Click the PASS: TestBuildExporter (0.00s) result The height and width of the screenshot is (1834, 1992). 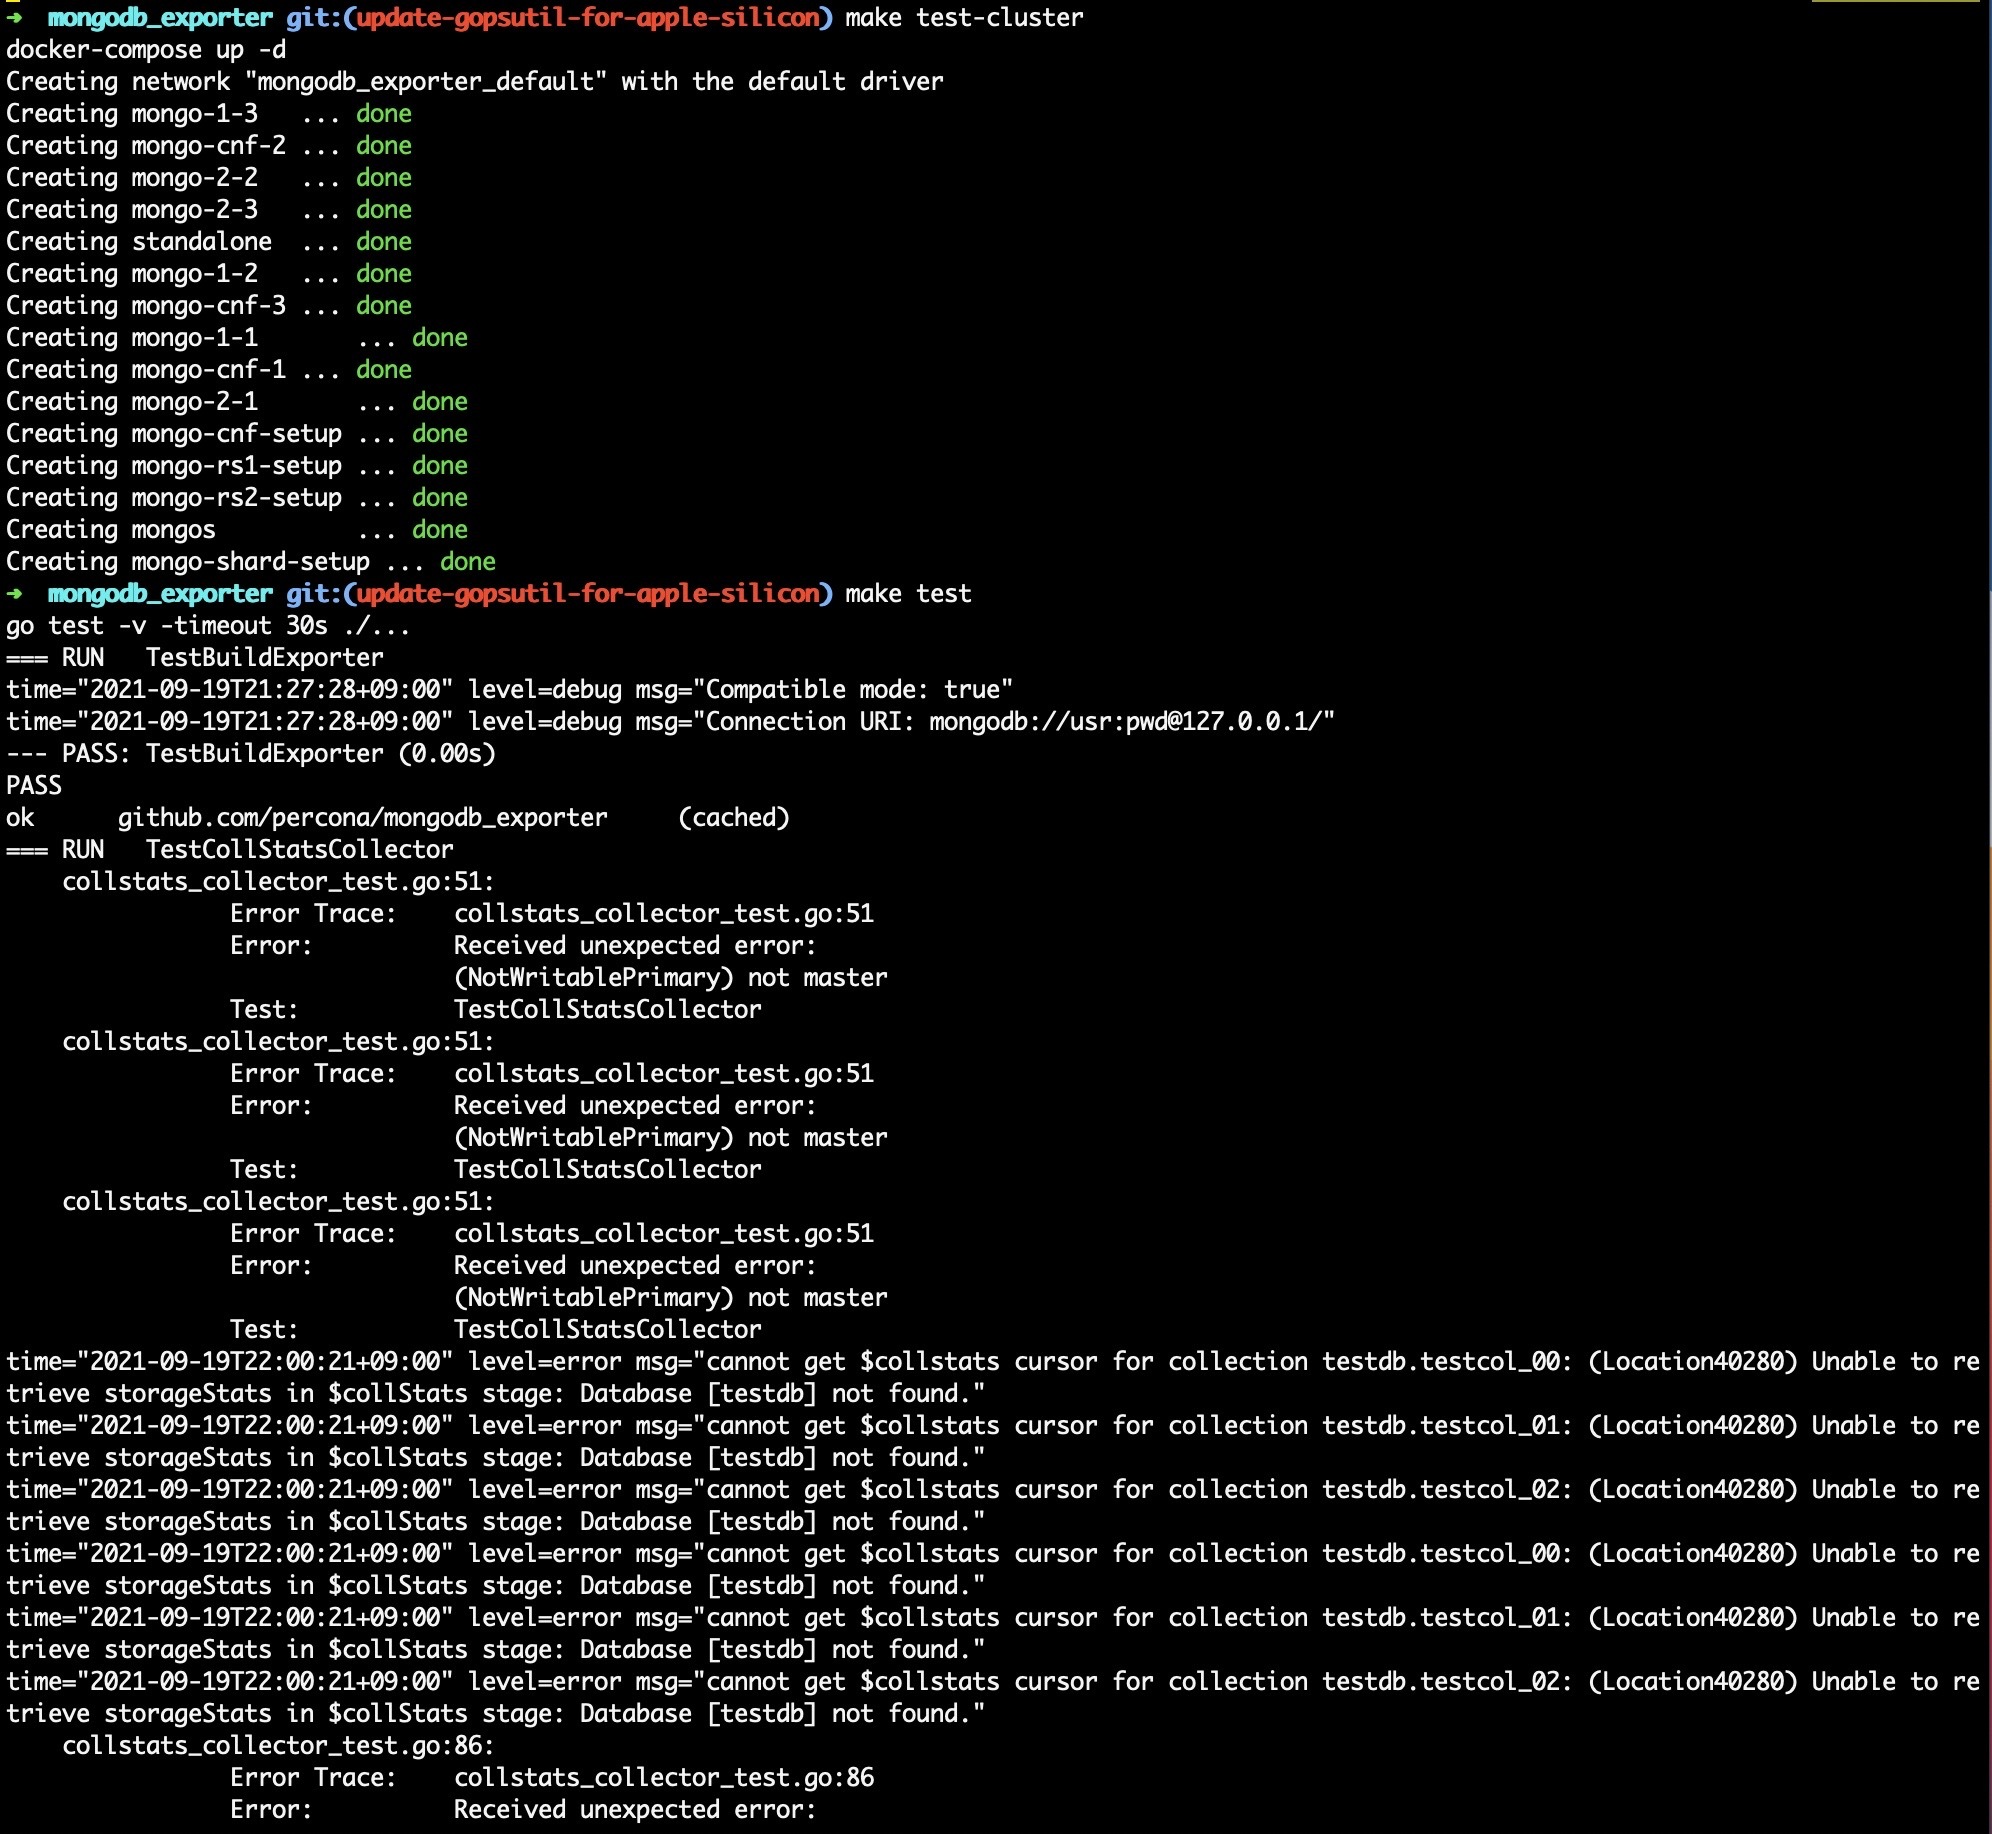click(x=250, y=753)
